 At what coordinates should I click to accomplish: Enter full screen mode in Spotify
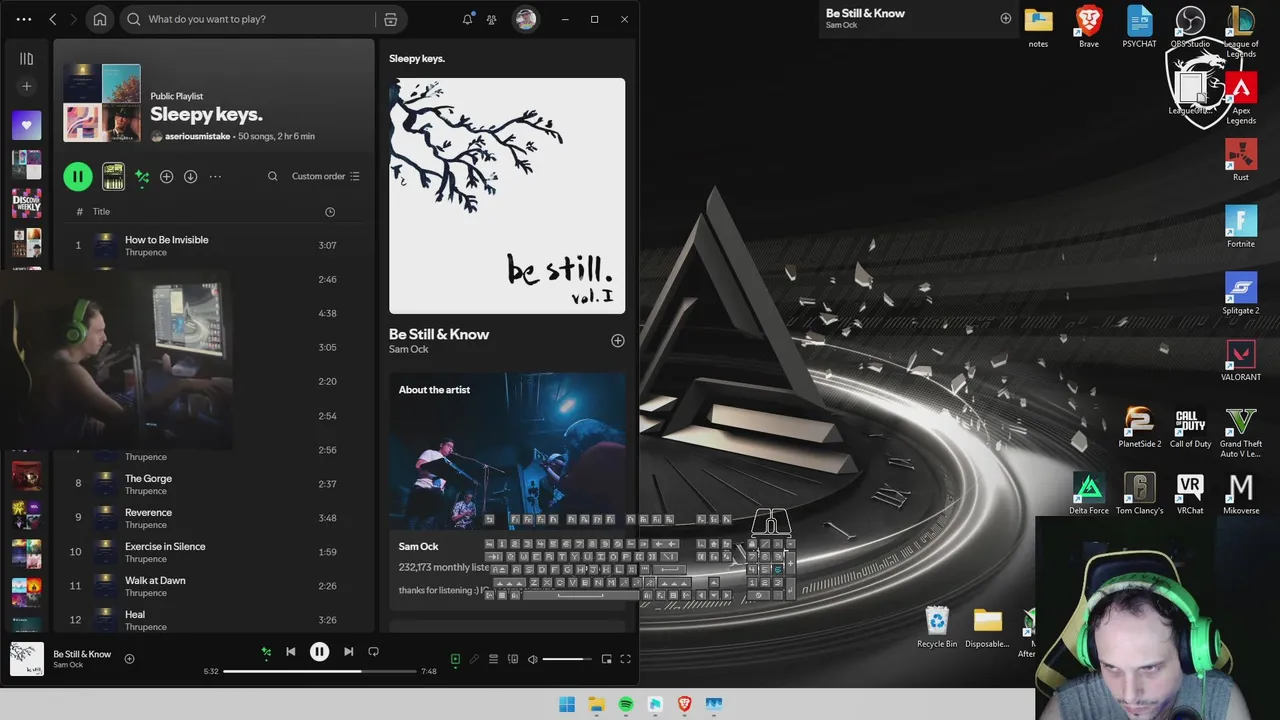[625, 659]
